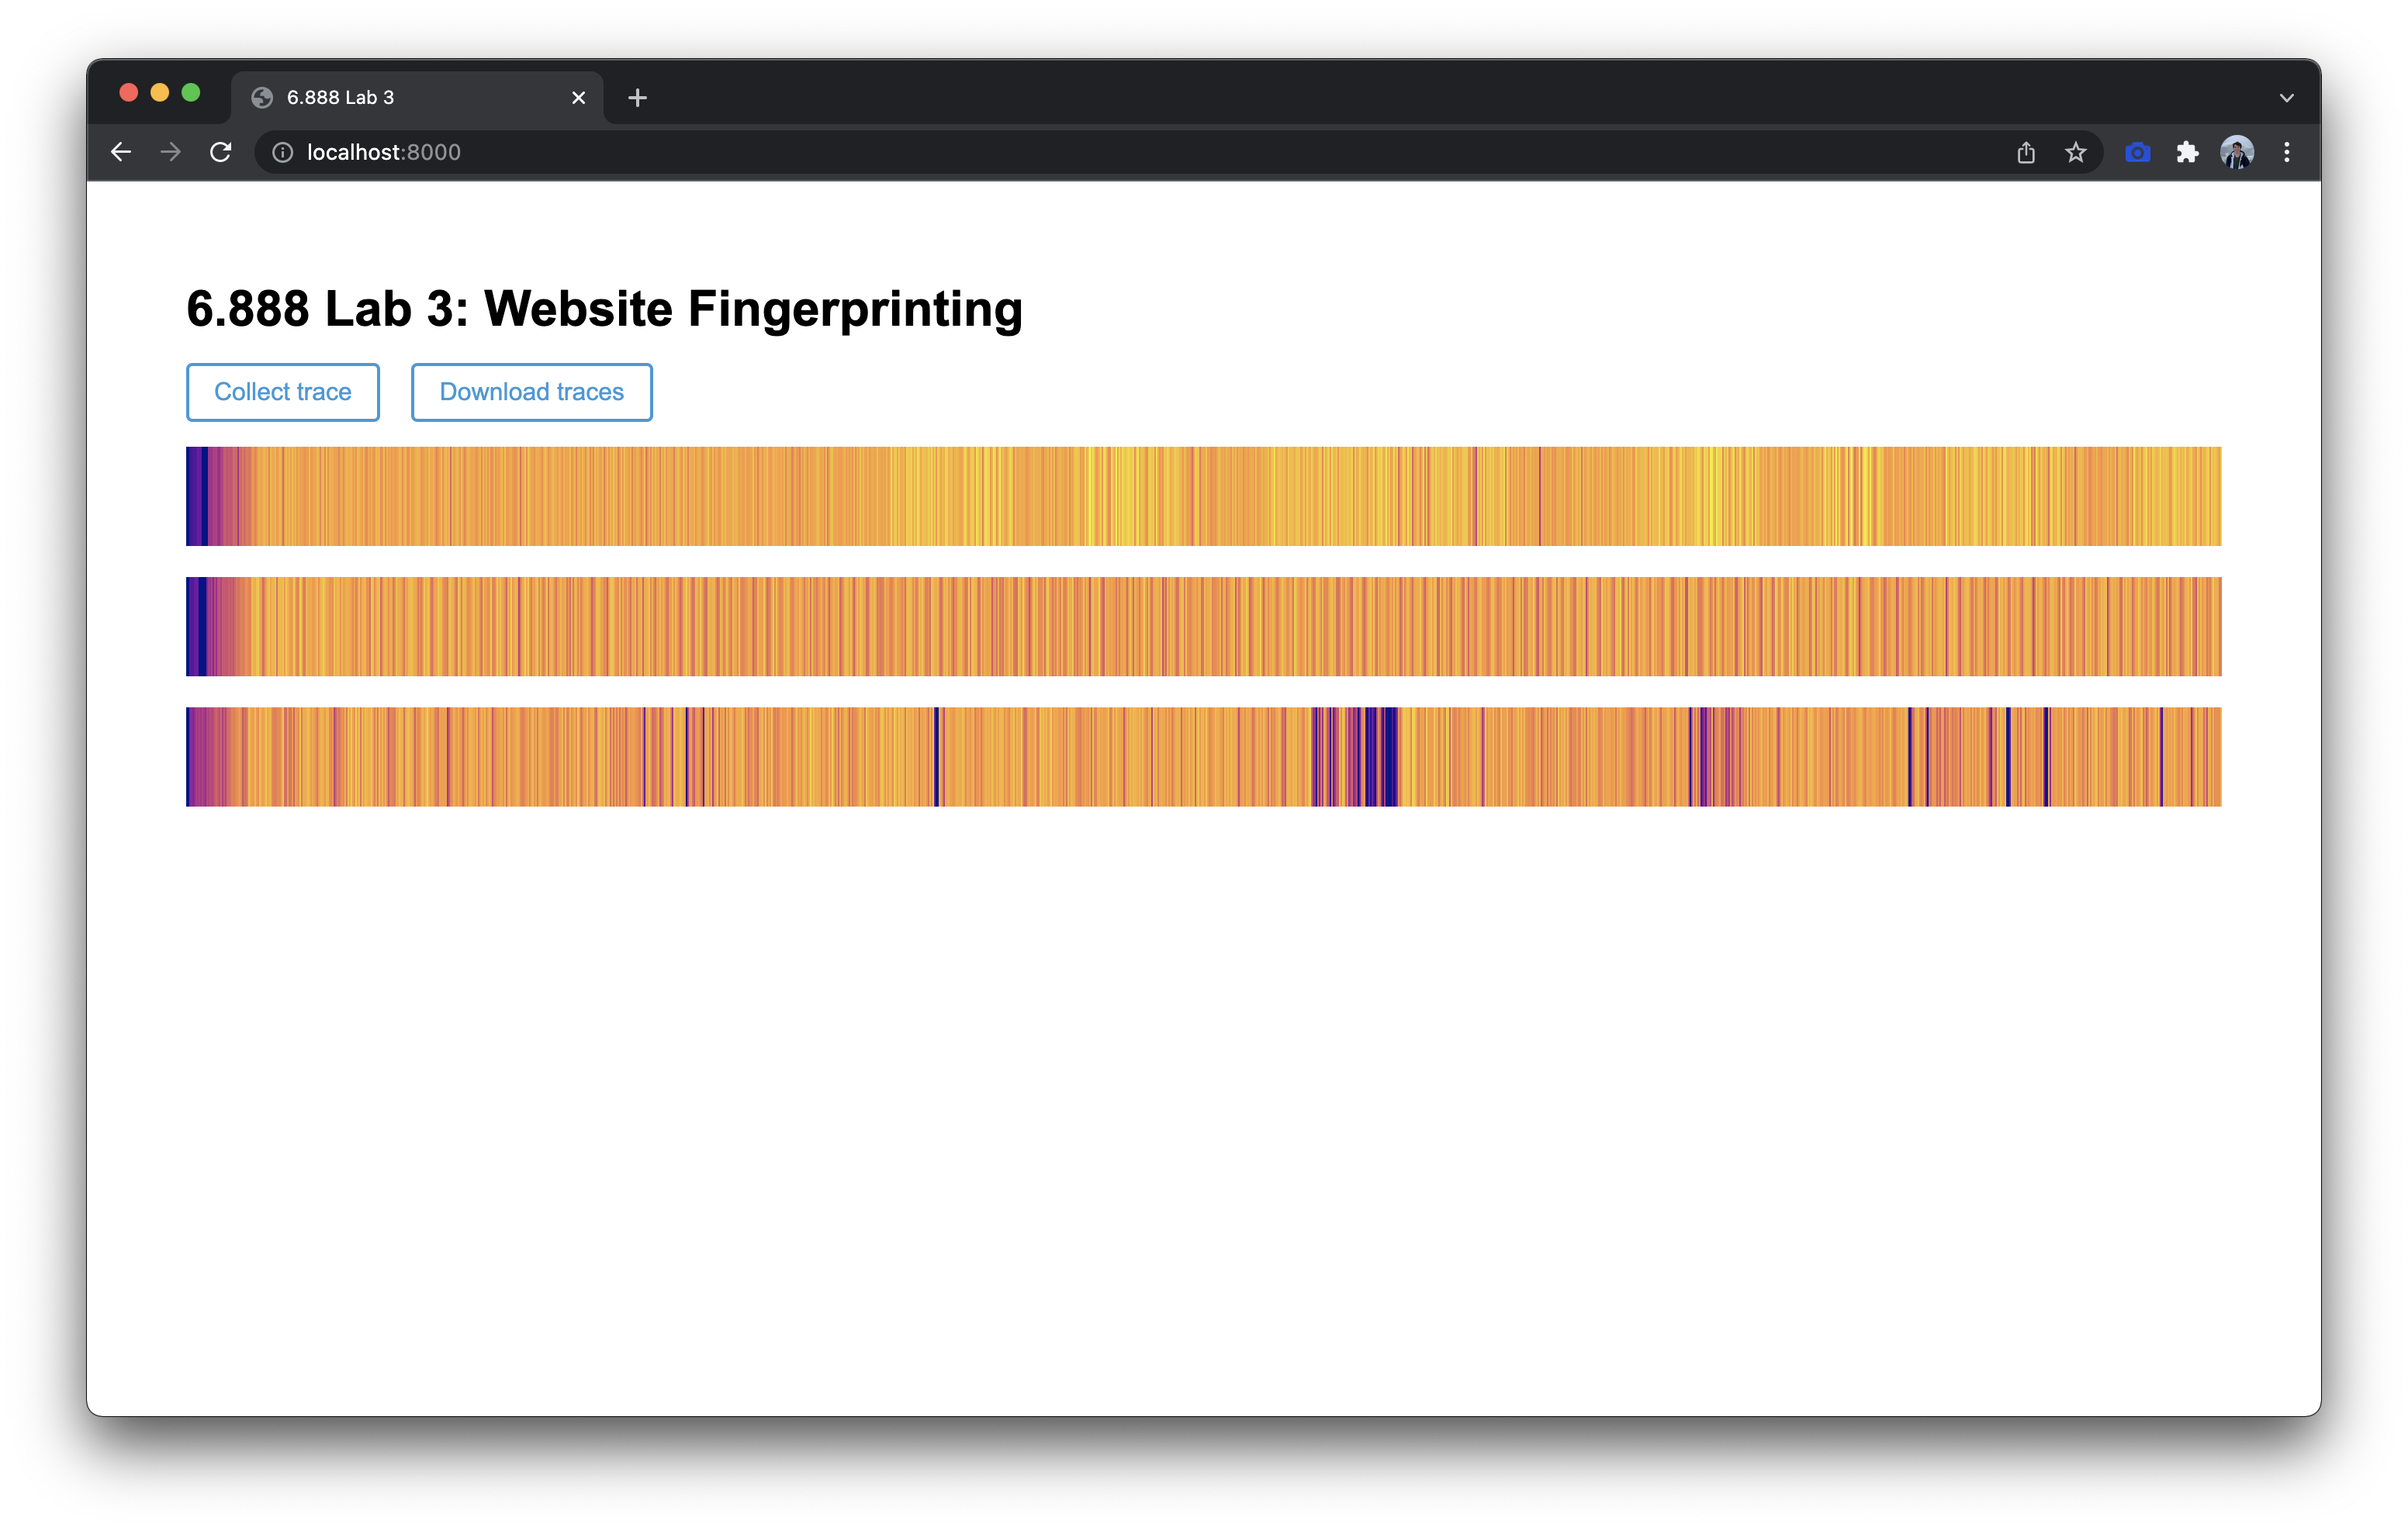Reload the localhost page
The width and height of the screenshot is (2408, 1531).
tap(221, 152)
